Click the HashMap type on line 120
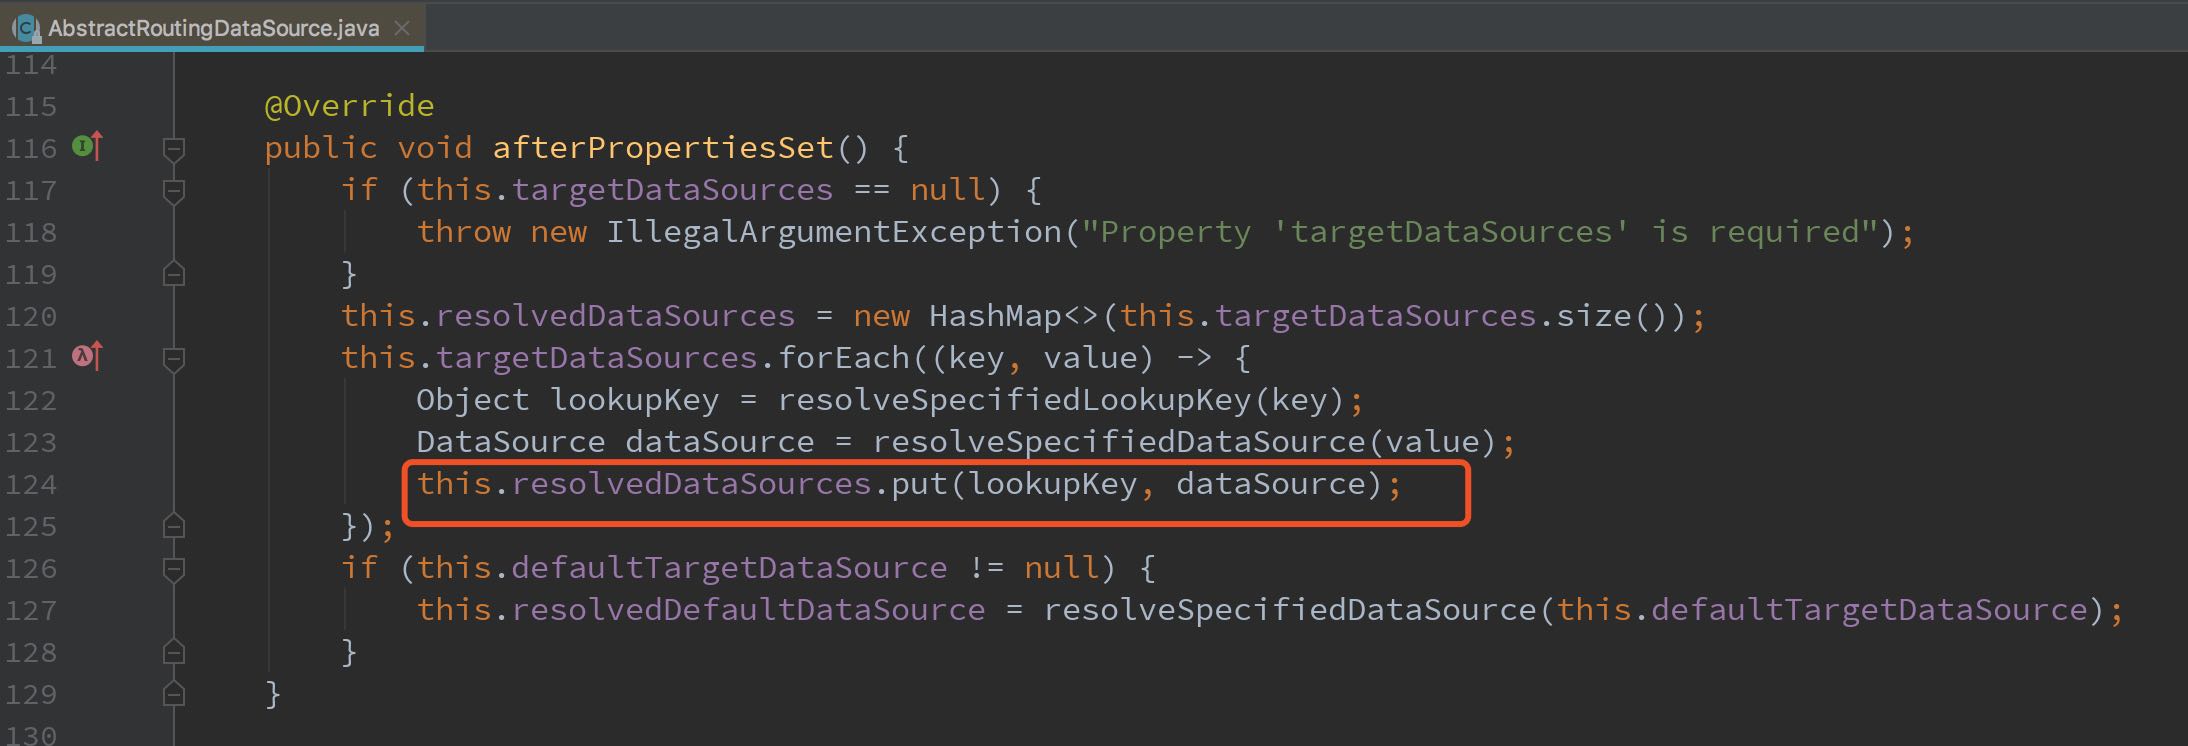2188x746 pixels. (995, 316)
